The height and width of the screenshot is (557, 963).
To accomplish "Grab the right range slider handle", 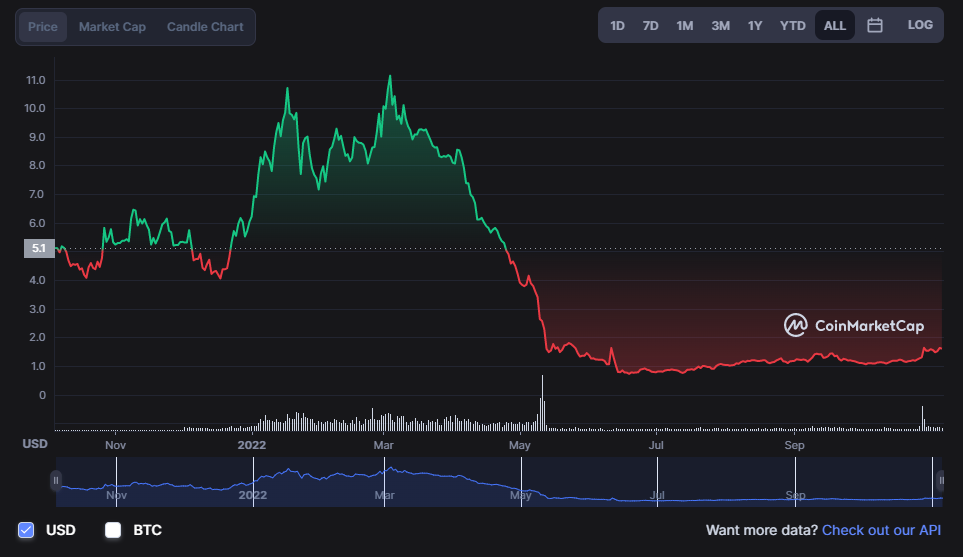I will (940, 481).
